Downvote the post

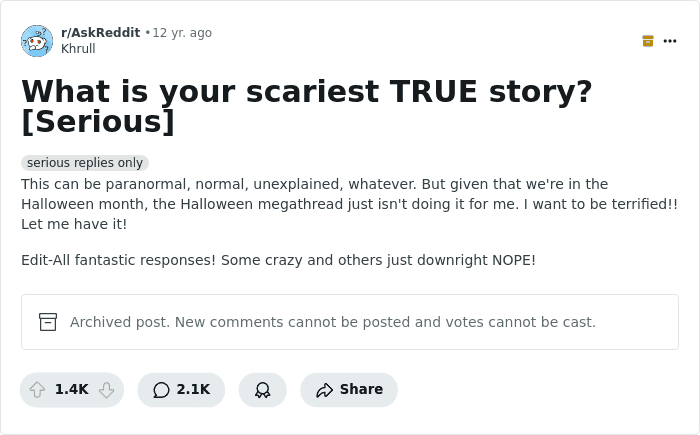[x=107, y=390]
